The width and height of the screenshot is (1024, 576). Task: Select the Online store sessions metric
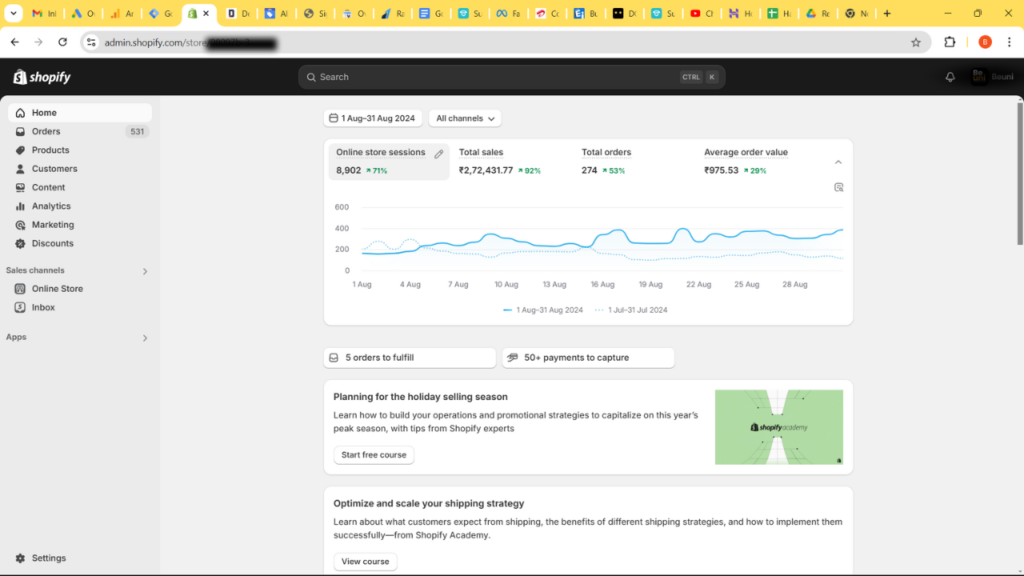point(389,161)
